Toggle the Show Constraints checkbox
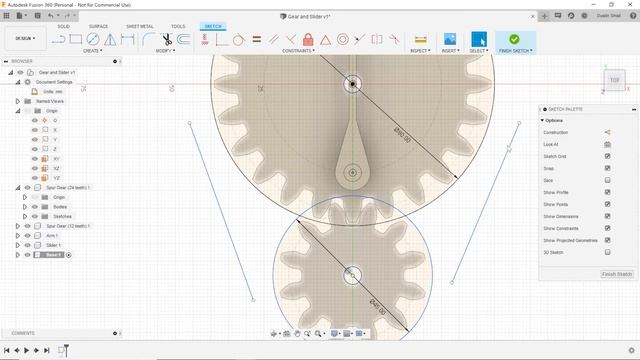Image resolution: width=640 pixels, height=360 pixels. (607, 228)
